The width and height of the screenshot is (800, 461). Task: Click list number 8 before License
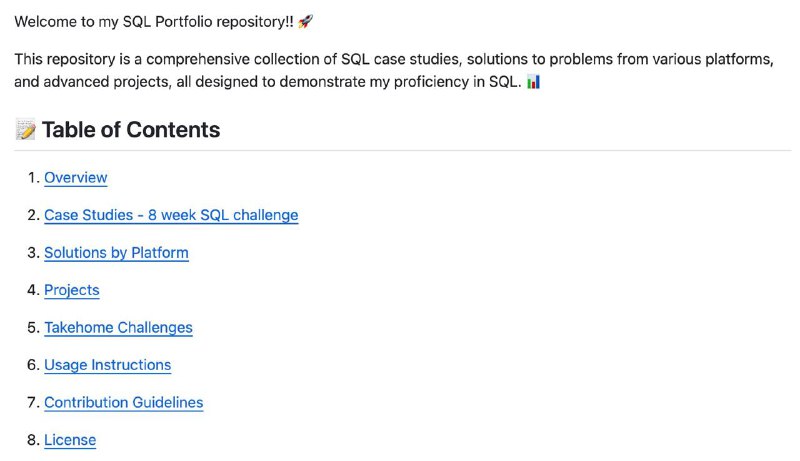(x=33, y=440)
